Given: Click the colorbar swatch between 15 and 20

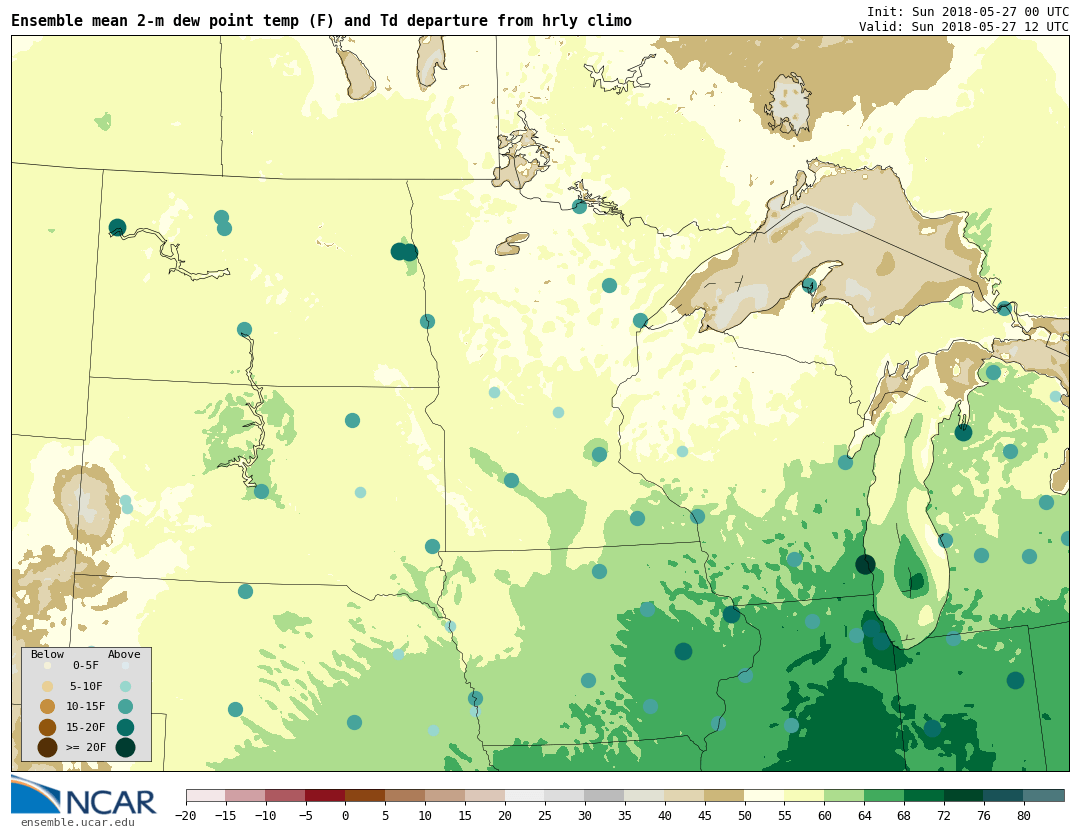Looking at the screenshot, I should (x=486, y=795).
